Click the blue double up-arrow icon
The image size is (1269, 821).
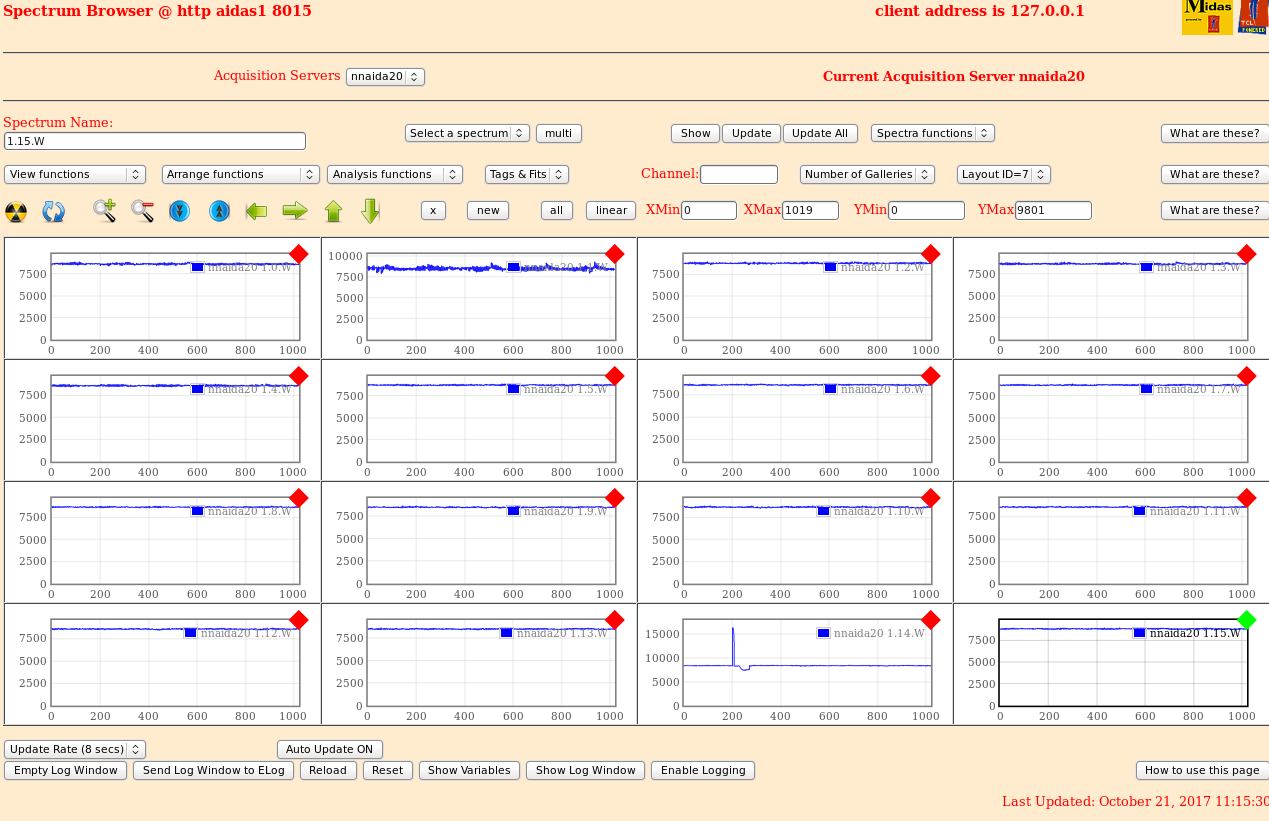tap(219, 211)
